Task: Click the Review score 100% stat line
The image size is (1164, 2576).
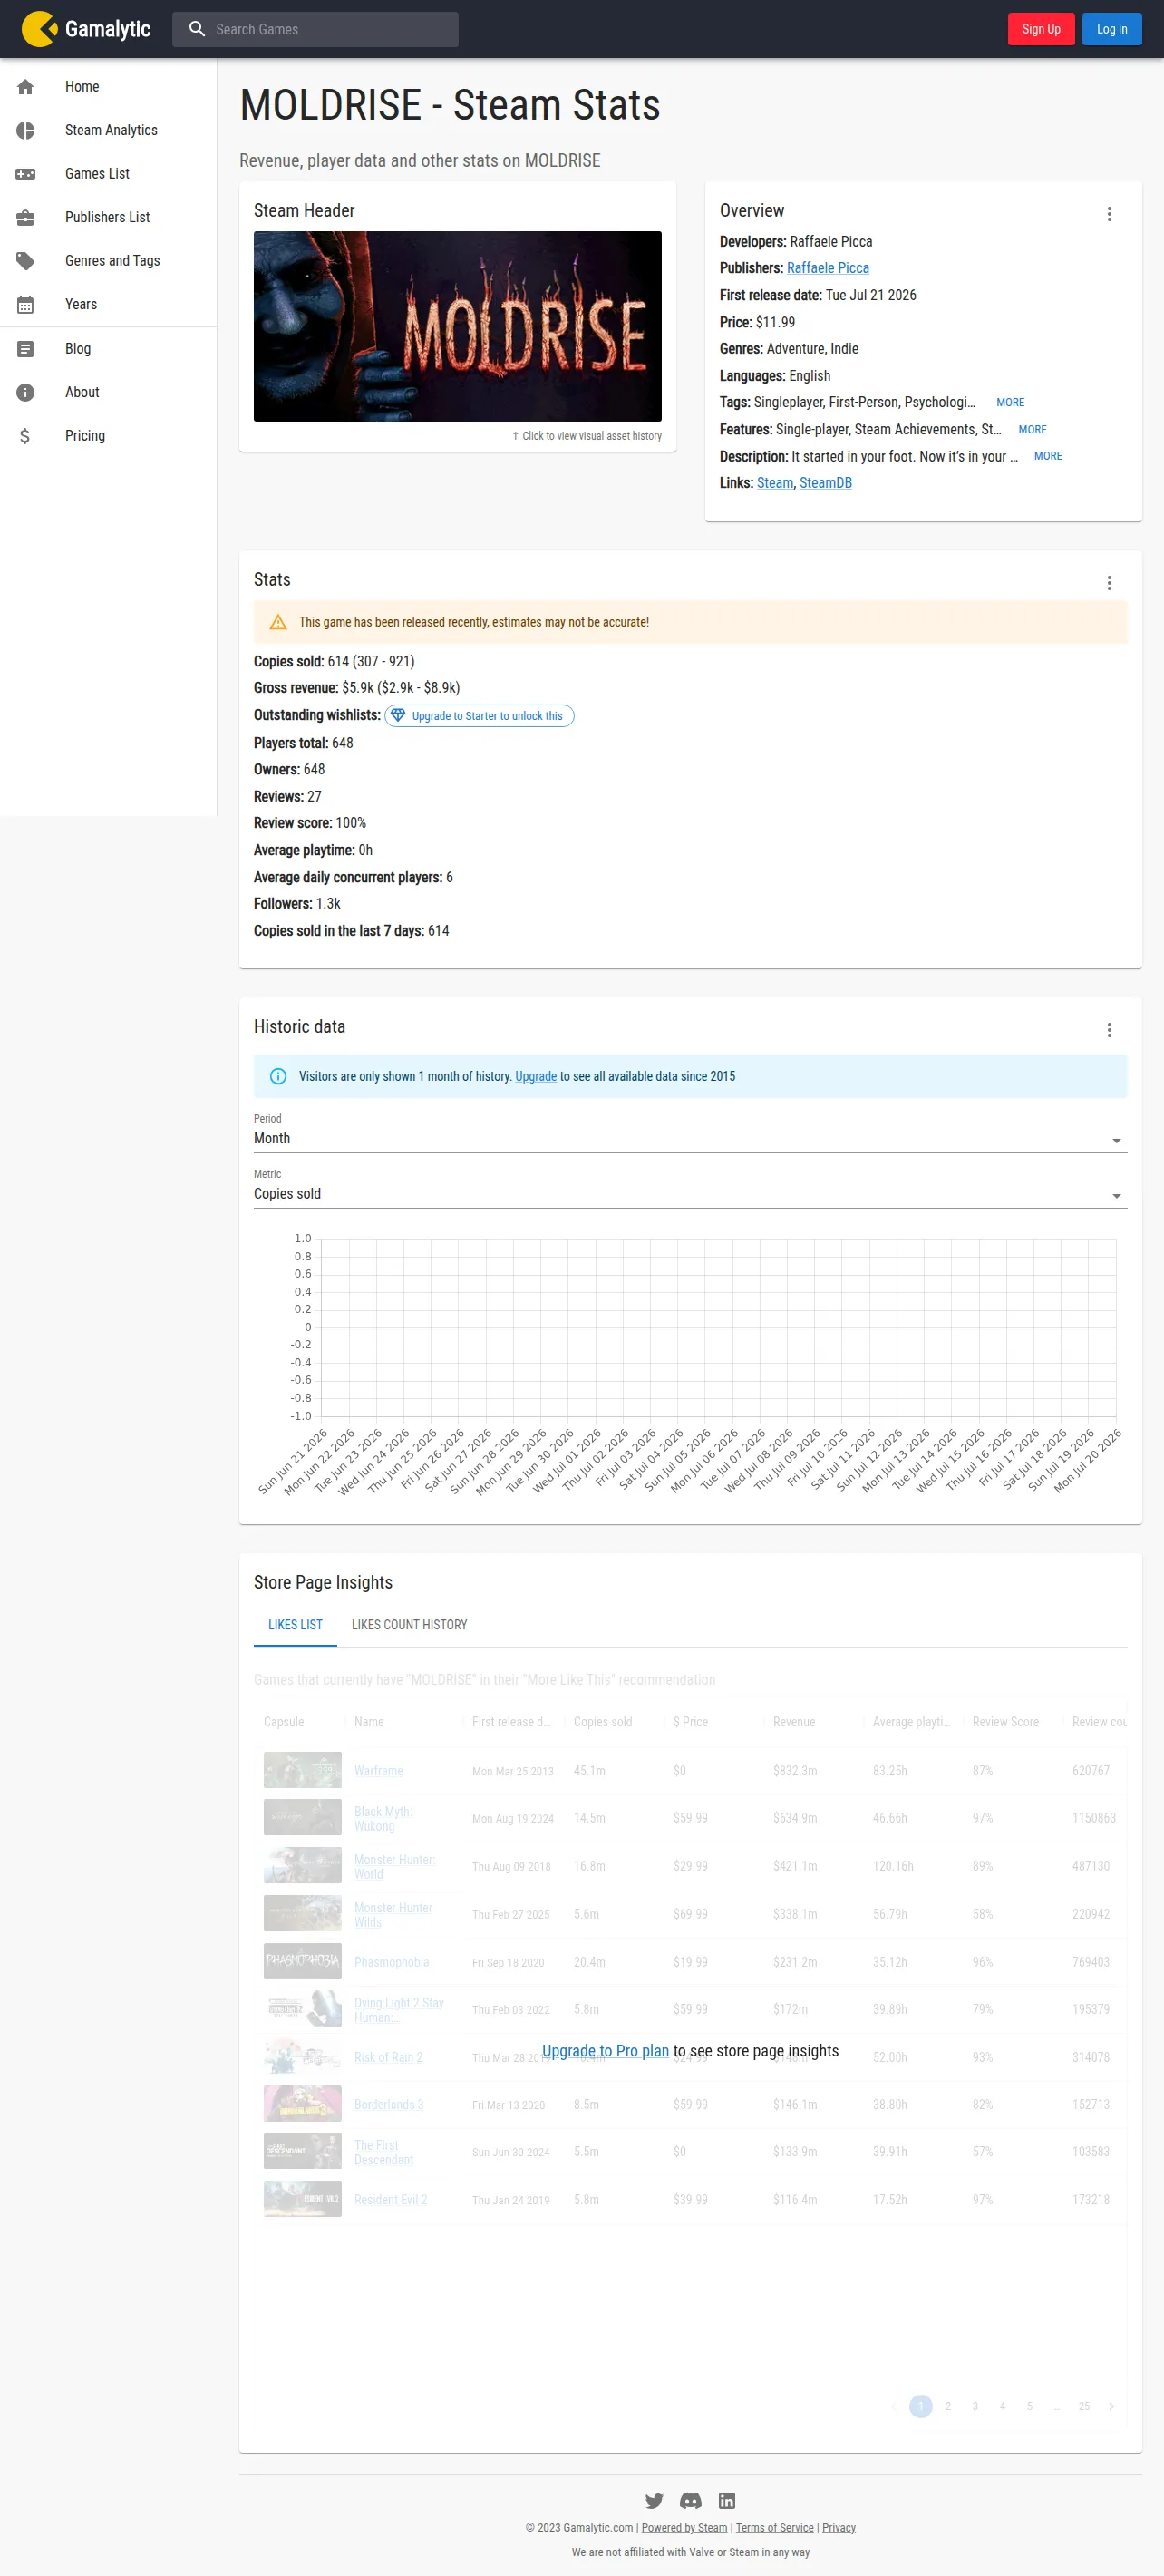Action: tap(310, 823)
